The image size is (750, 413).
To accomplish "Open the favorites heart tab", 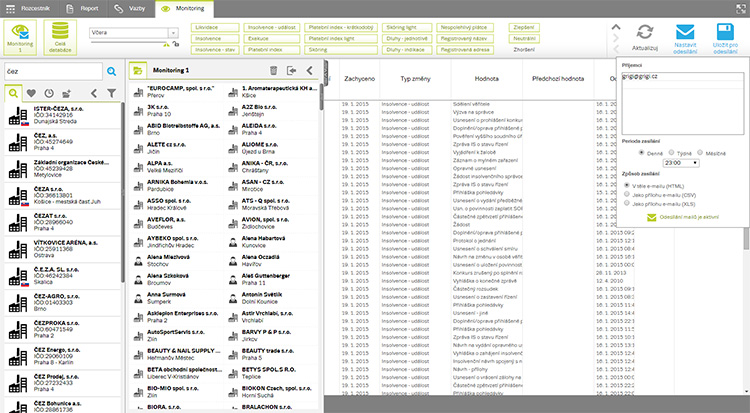I will coord(31,93).
